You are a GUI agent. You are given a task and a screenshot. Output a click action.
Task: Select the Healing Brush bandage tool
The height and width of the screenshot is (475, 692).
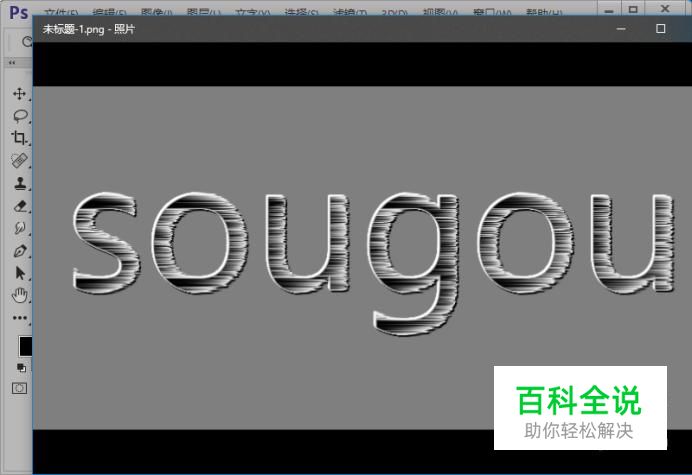click(x=19, y=161)
